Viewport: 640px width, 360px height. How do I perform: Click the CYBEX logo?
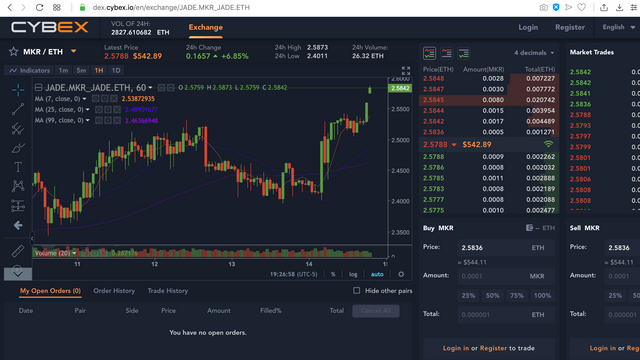(49, 27)
